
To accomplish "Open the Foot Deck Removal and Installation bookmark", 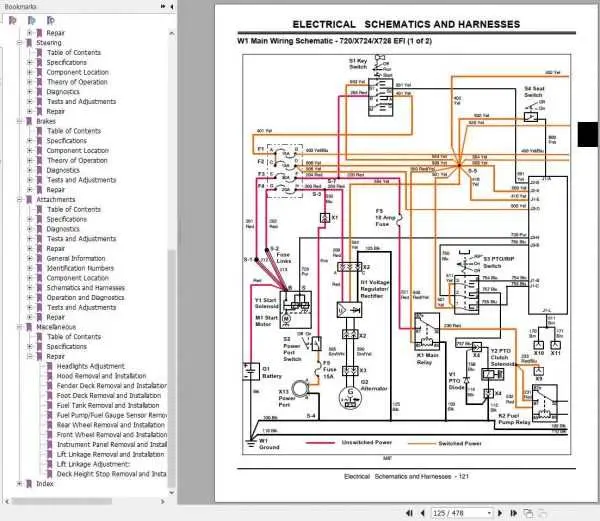I will pos(109,396).
